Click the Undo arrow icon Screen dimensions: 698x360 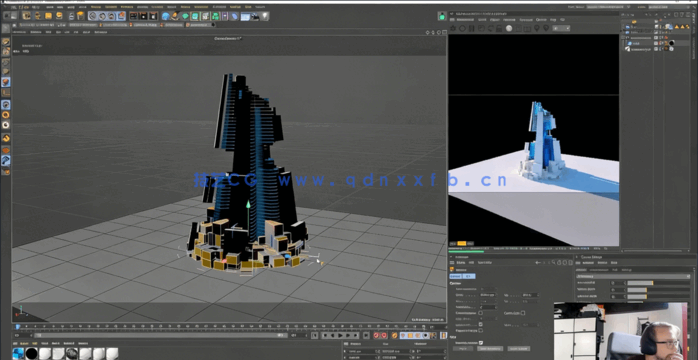[6, 16]
